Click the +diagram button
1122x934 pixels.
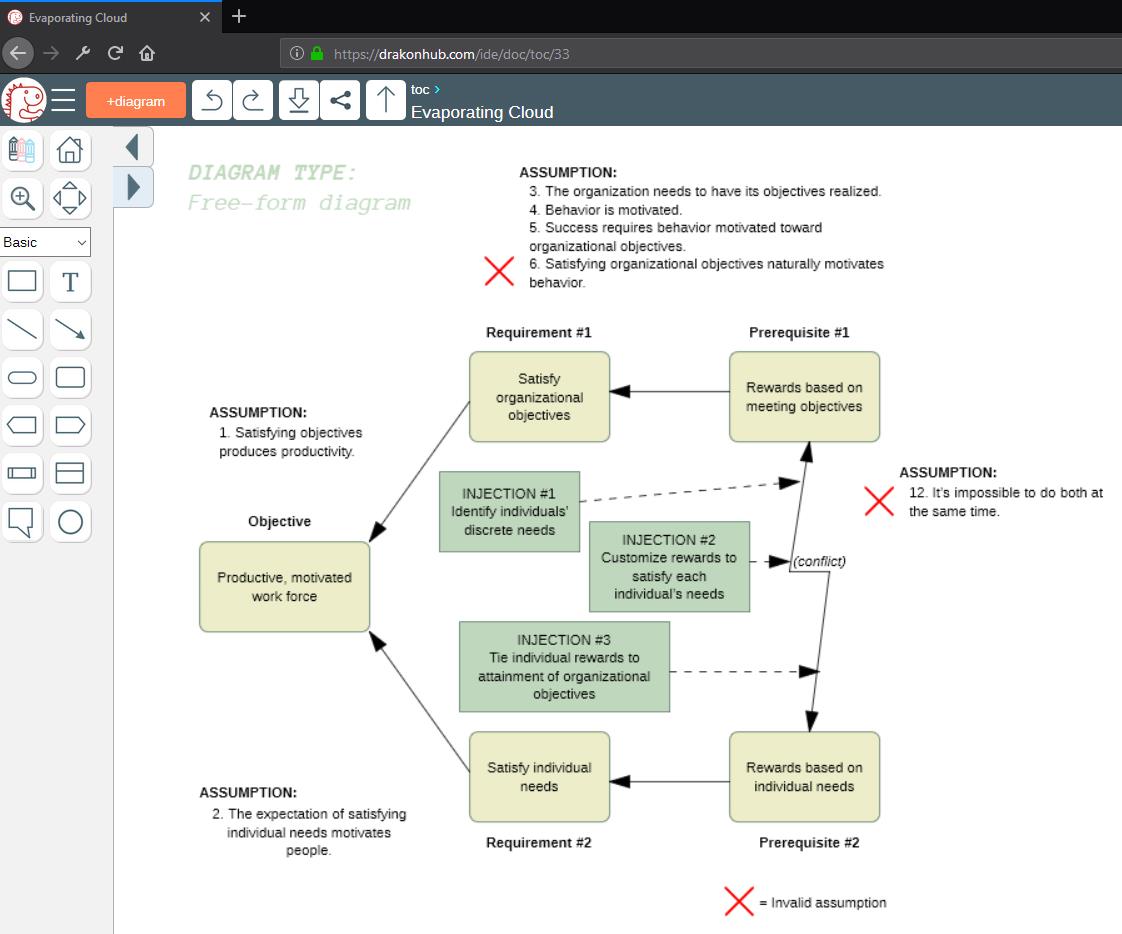pos(136,101)
